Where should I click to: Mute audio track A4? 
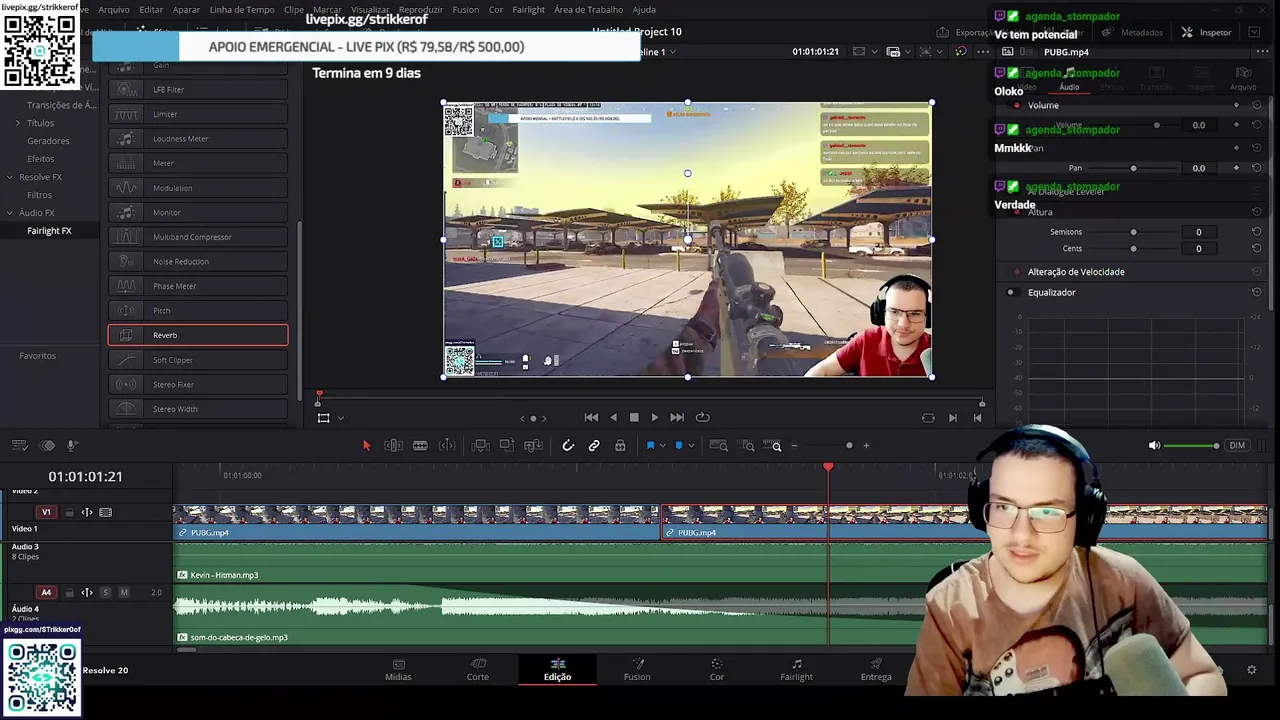[124, 593]
